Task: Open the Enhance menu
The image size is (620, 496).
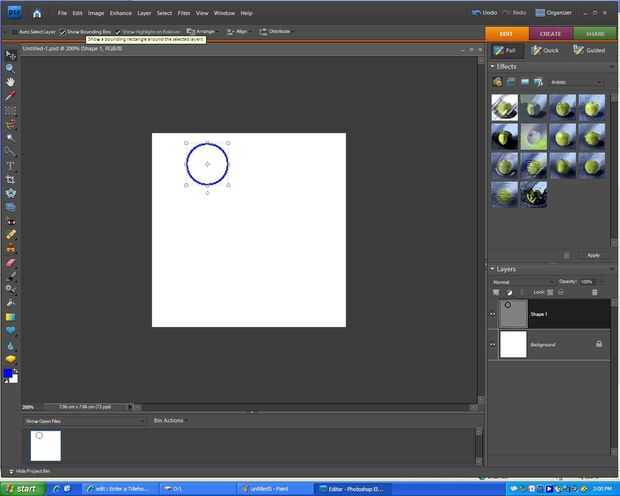Action: tap(121, 13)
